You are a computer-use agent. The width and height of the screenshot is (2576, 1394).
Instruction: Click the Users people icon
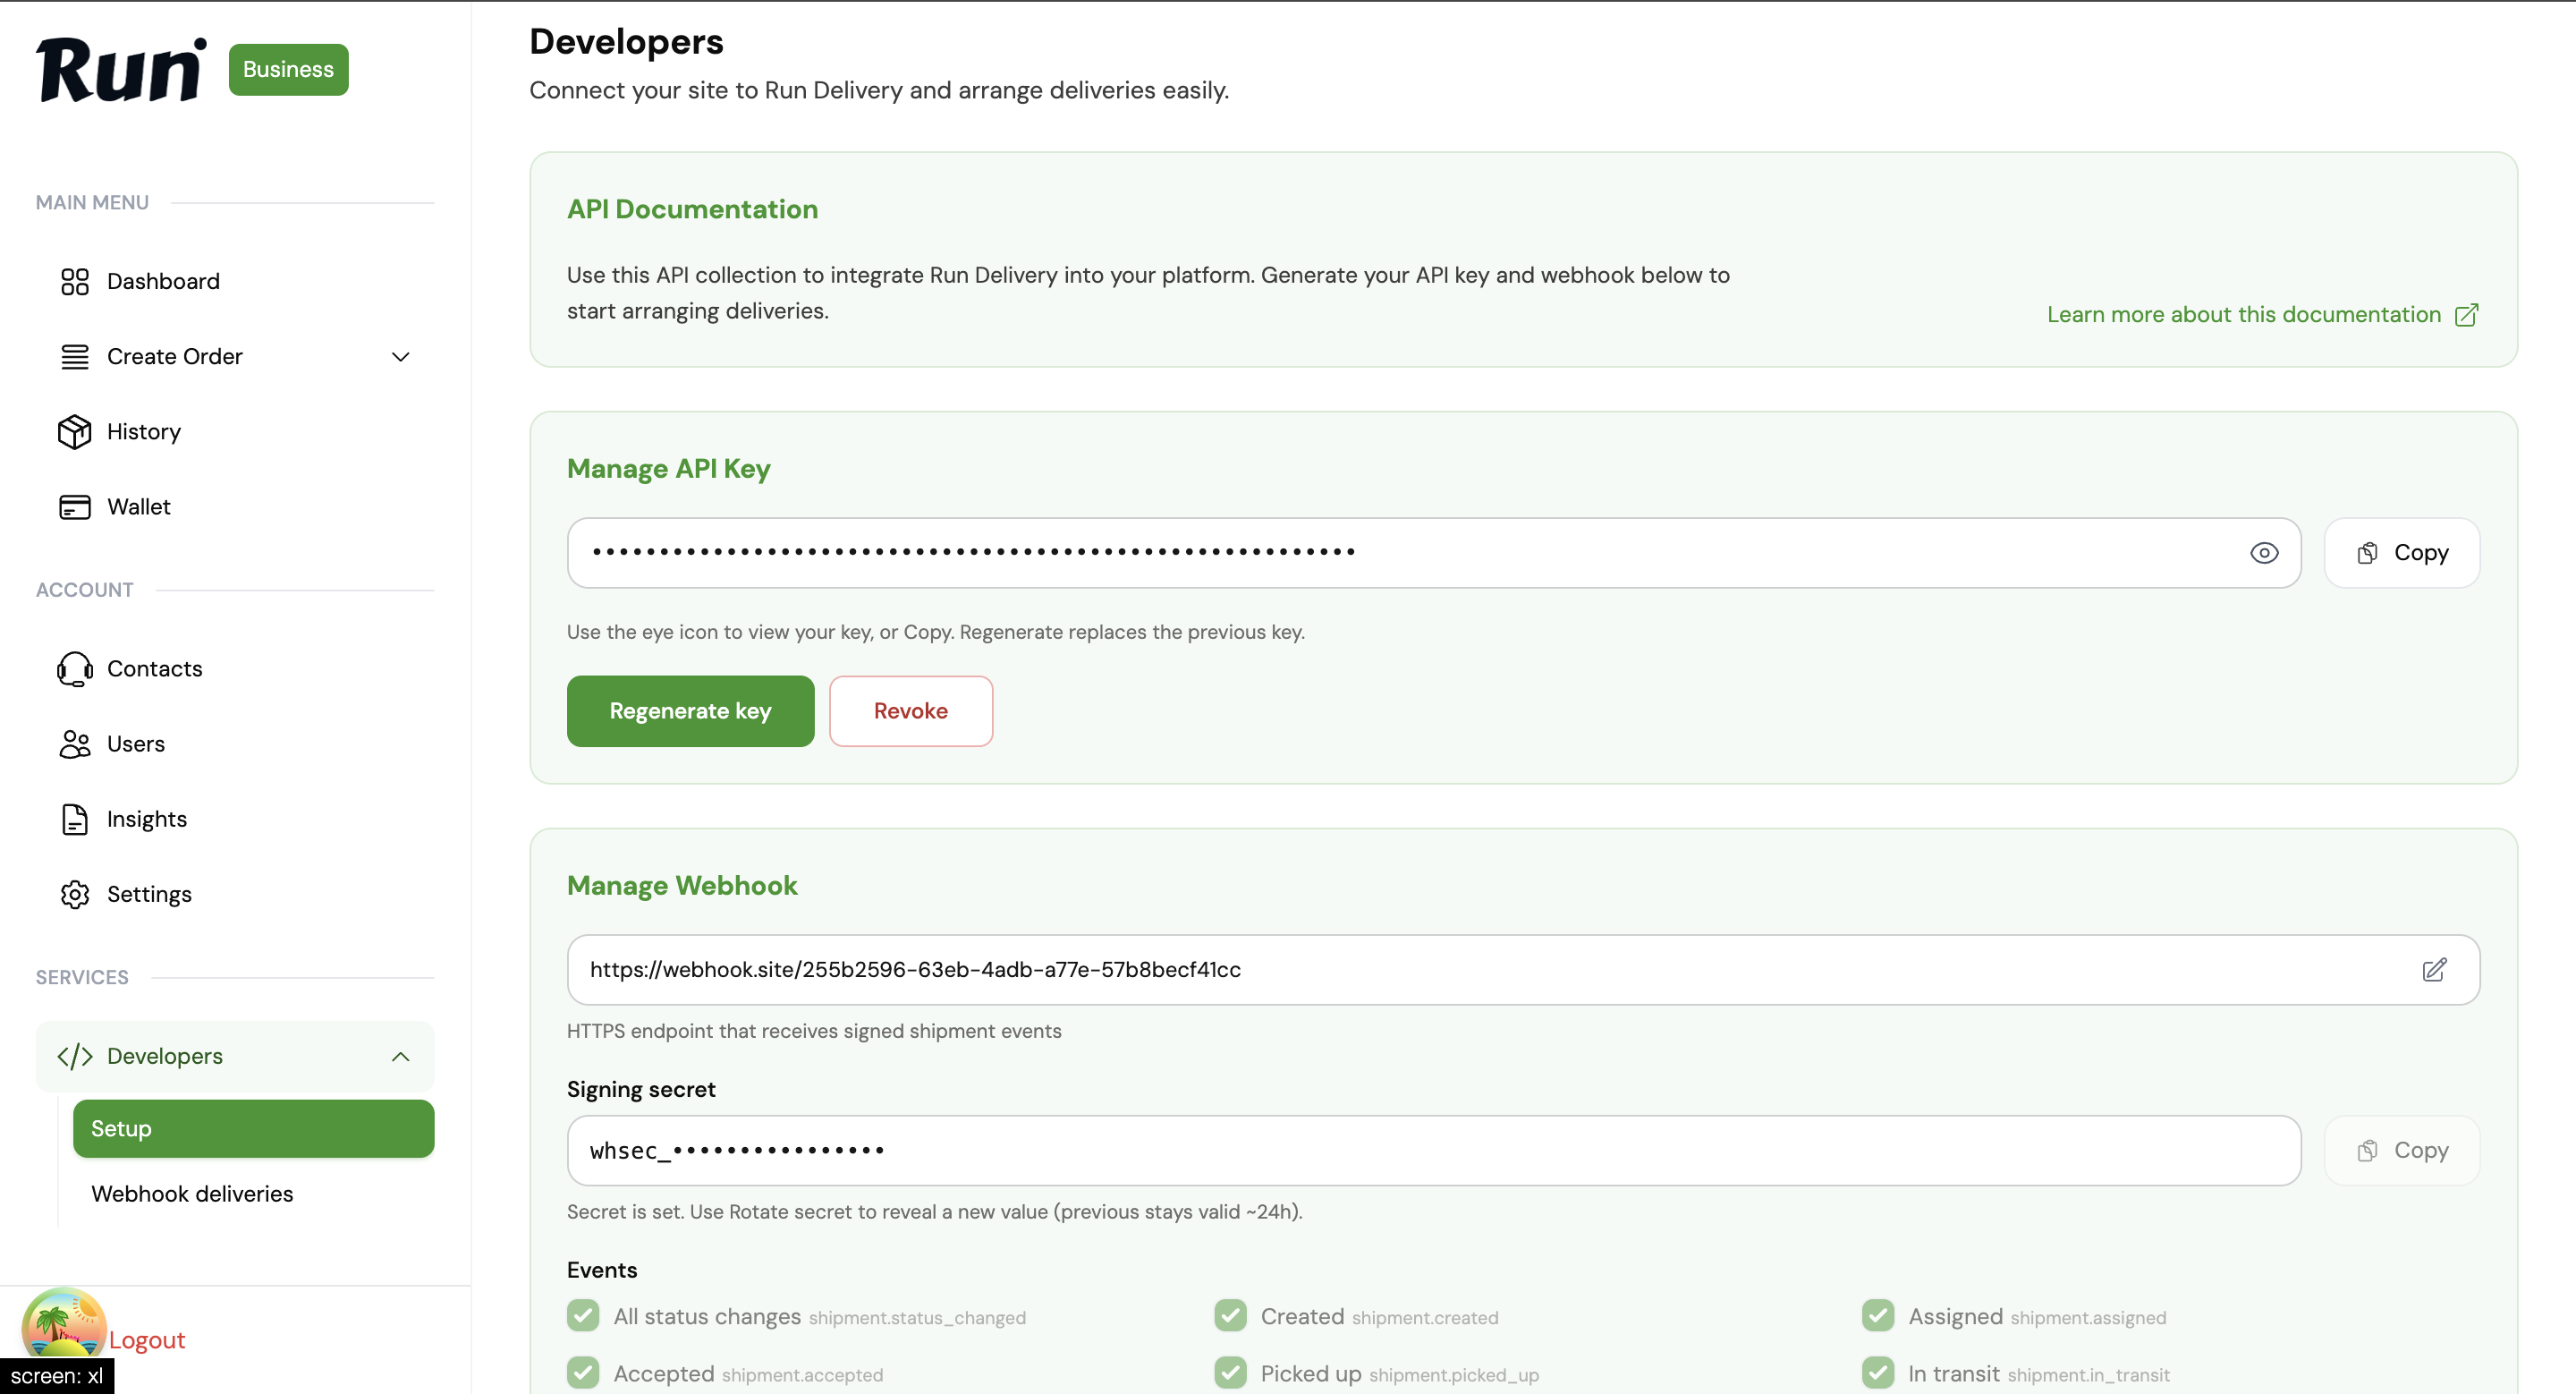click(75, 744)
